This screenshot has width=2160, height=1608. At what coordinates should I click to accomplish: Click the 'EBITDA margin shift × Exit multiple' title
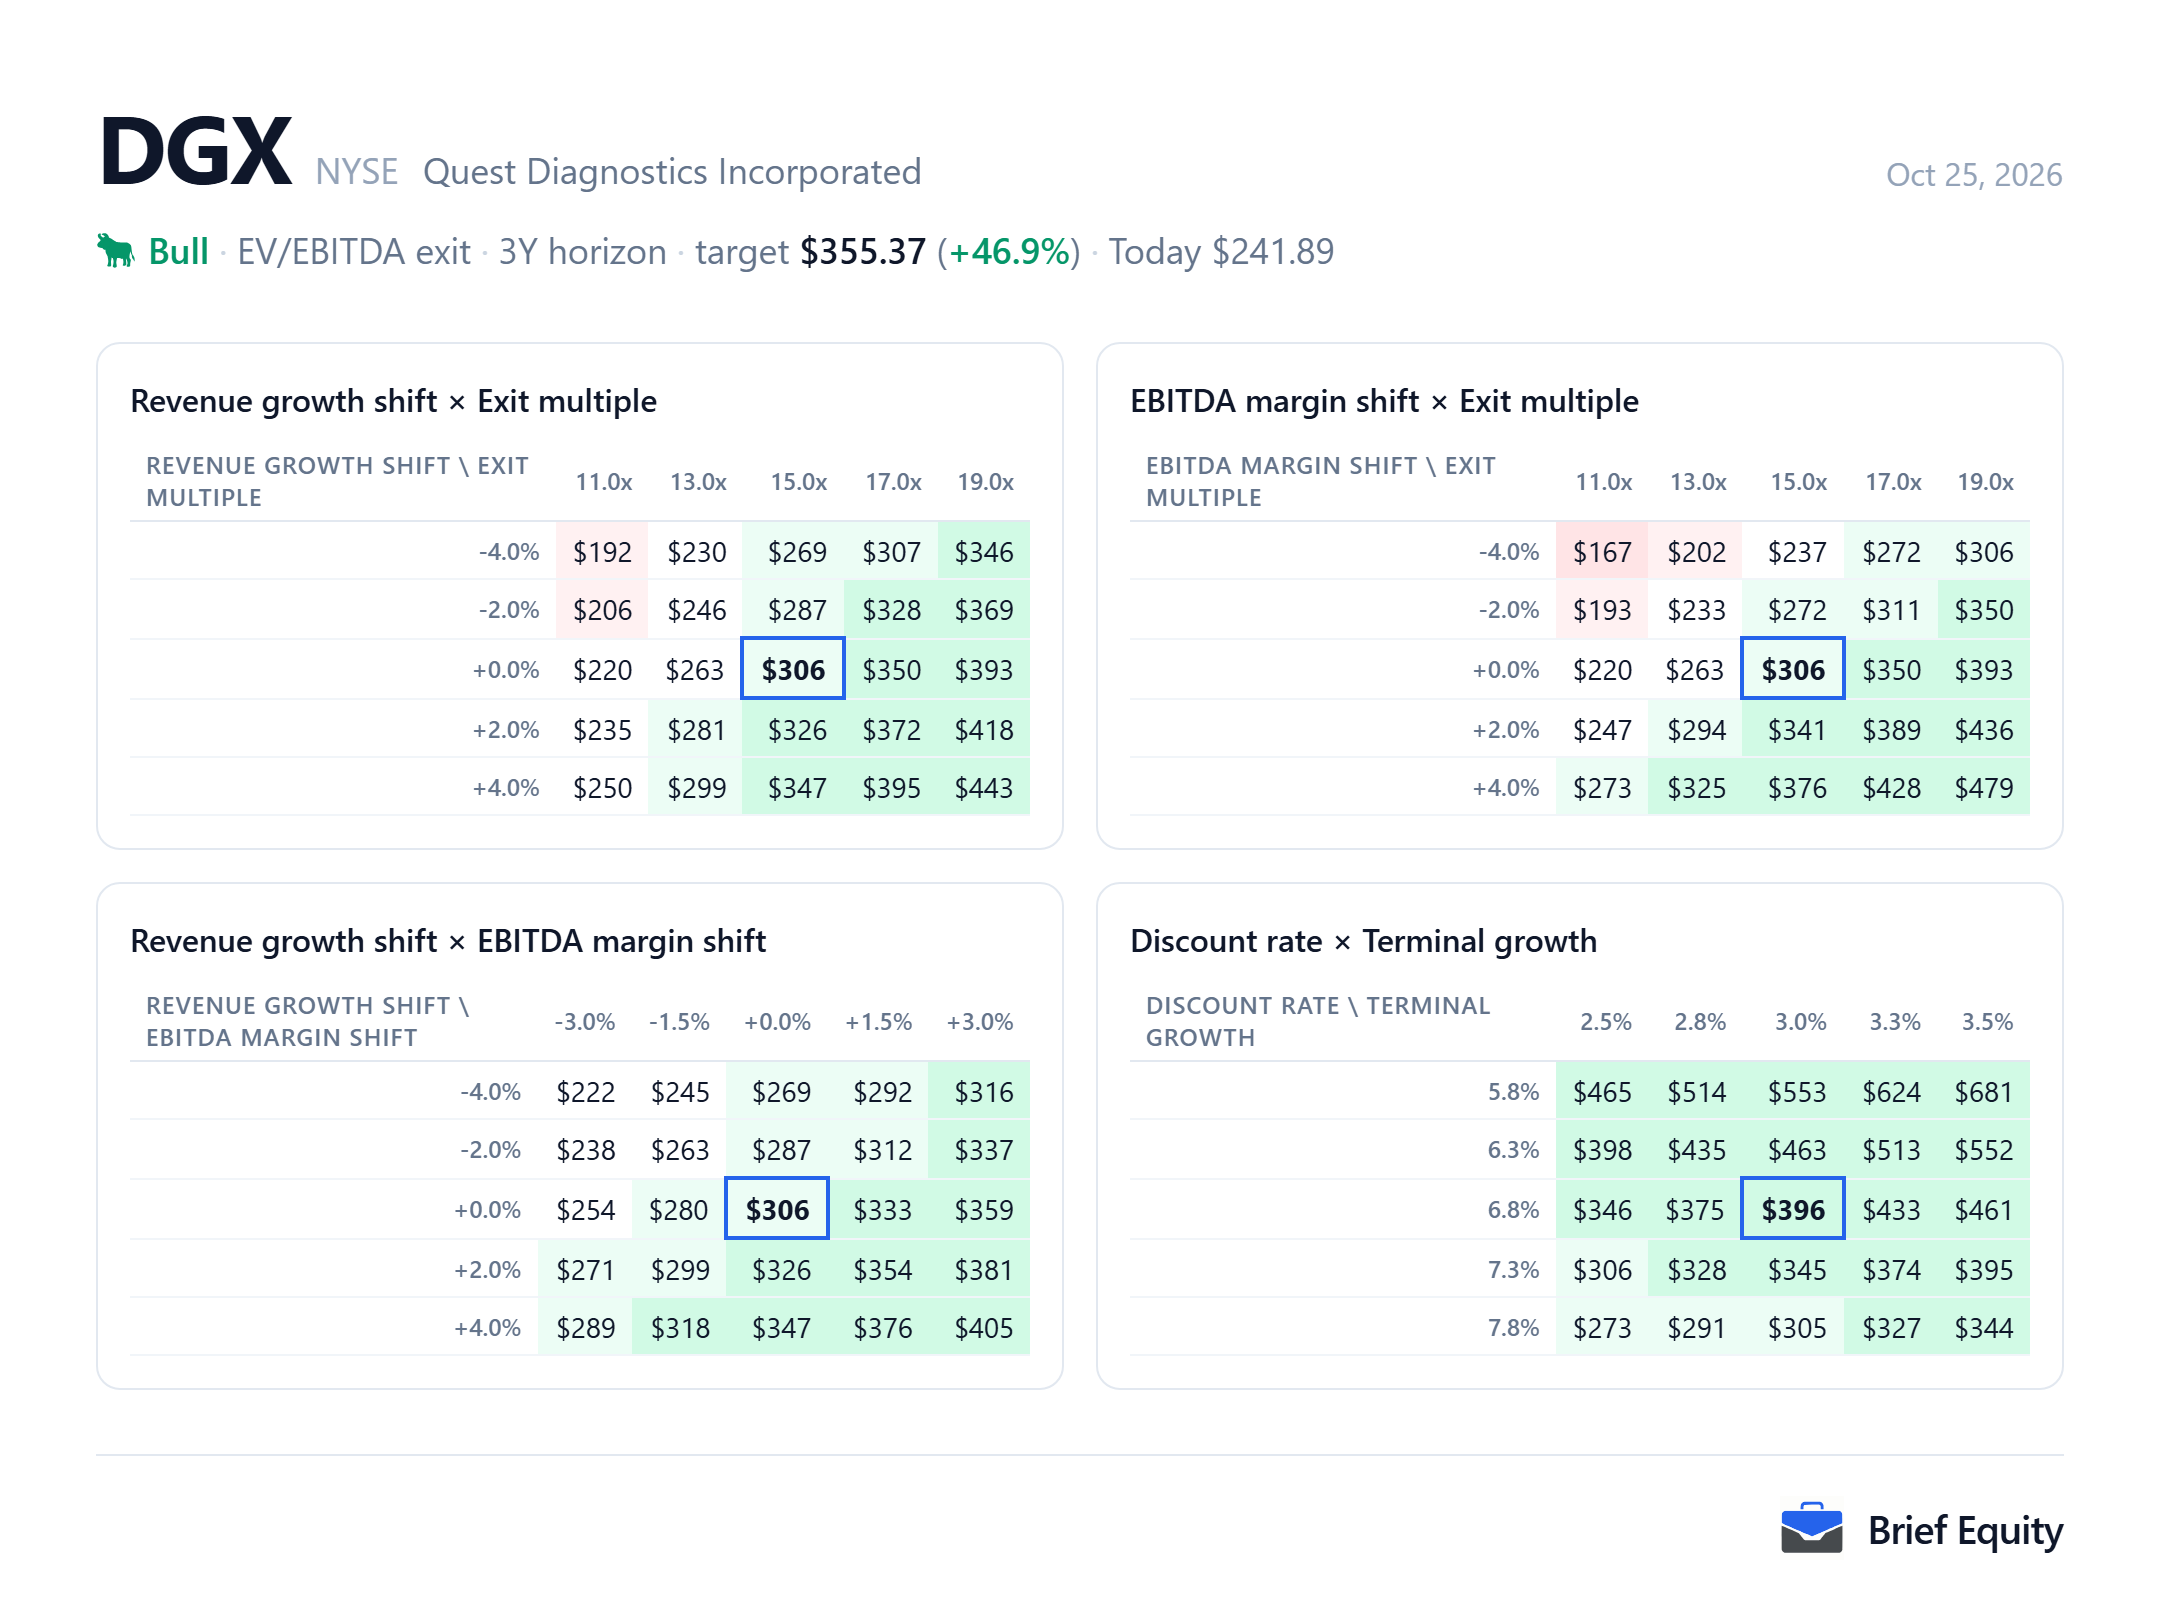1384,401
